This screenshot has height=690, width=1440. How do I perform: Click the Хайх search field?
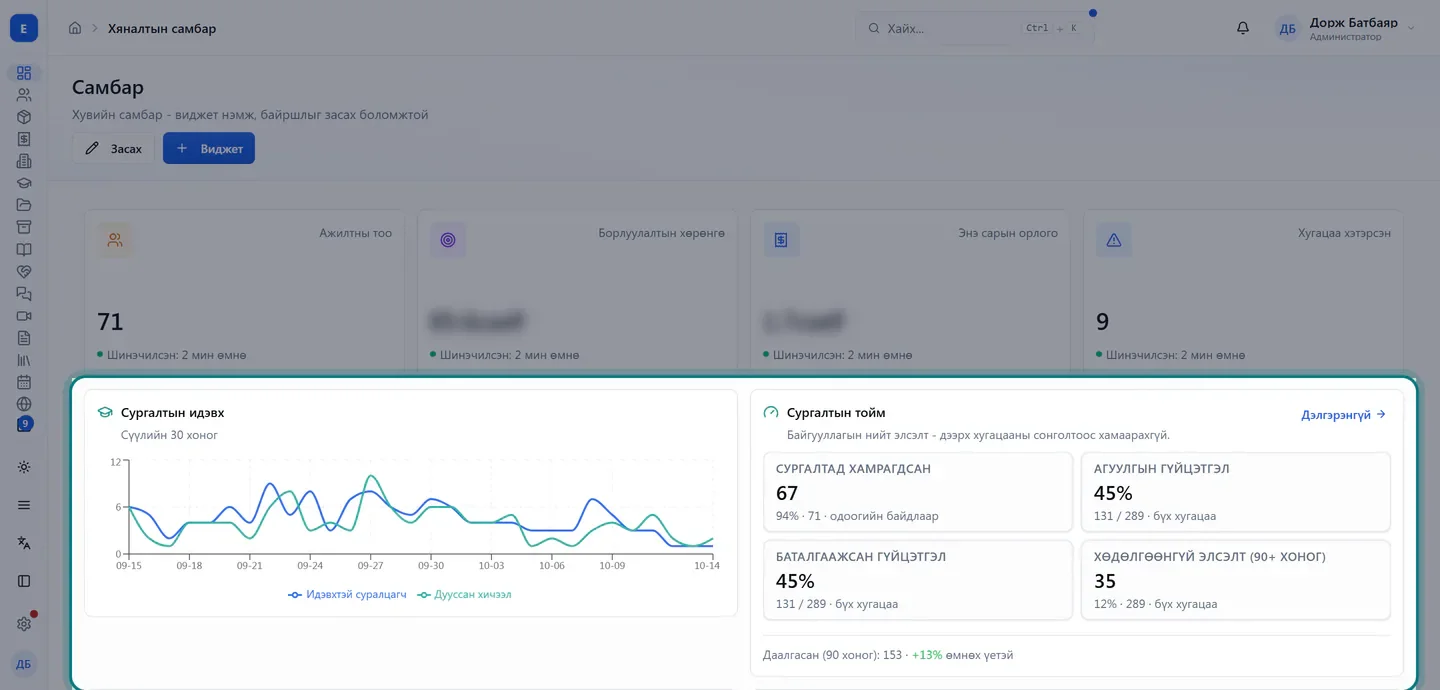(x=974, y=28)
